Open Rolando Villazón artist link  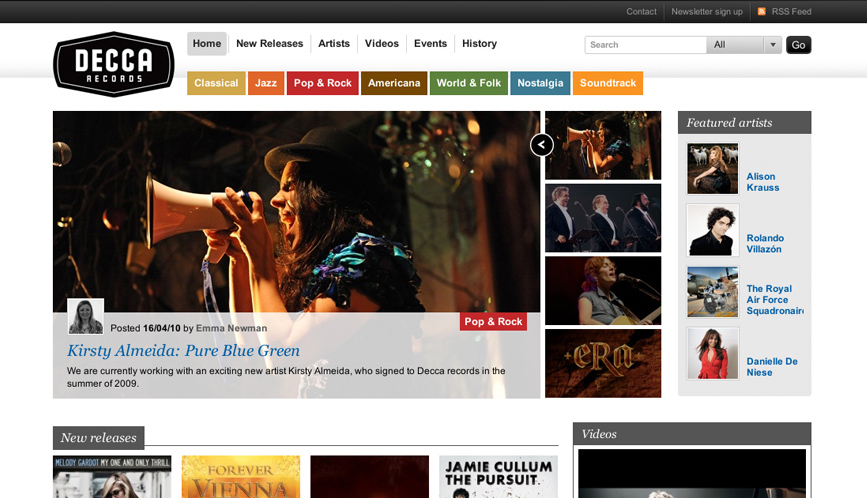pyautogui.click(x=765, y=244)
